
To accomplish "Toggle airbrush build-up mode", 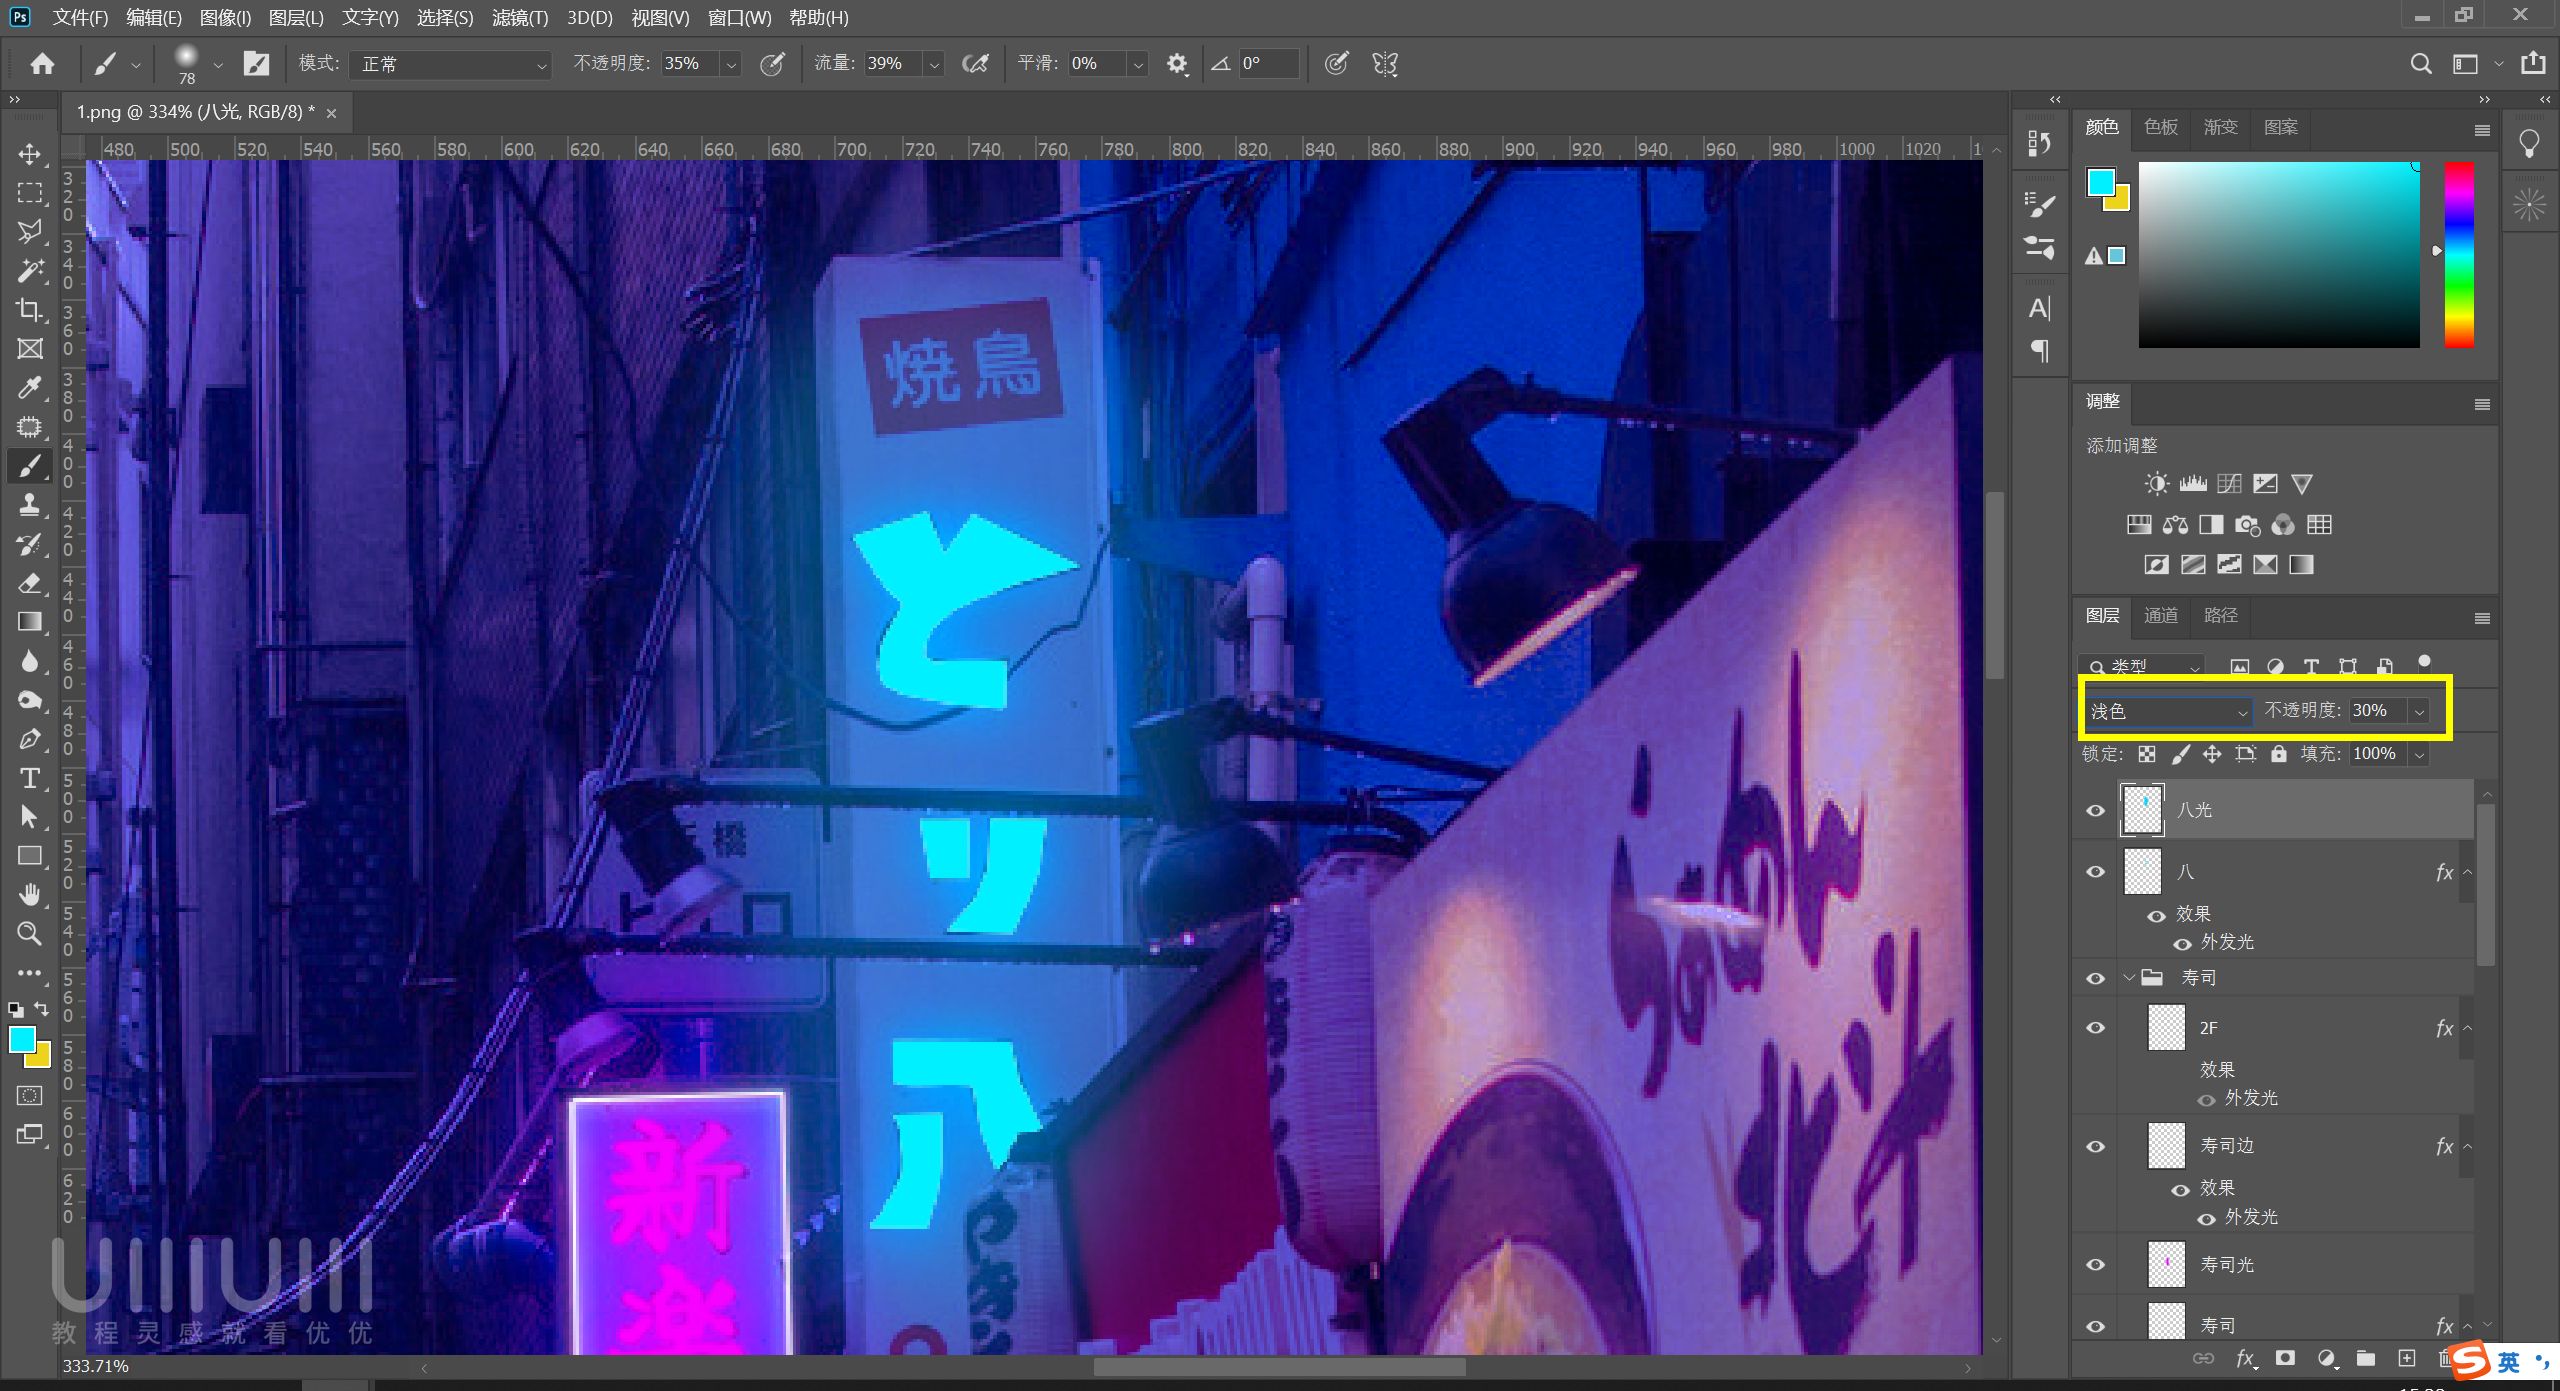I will coord(975,64).
